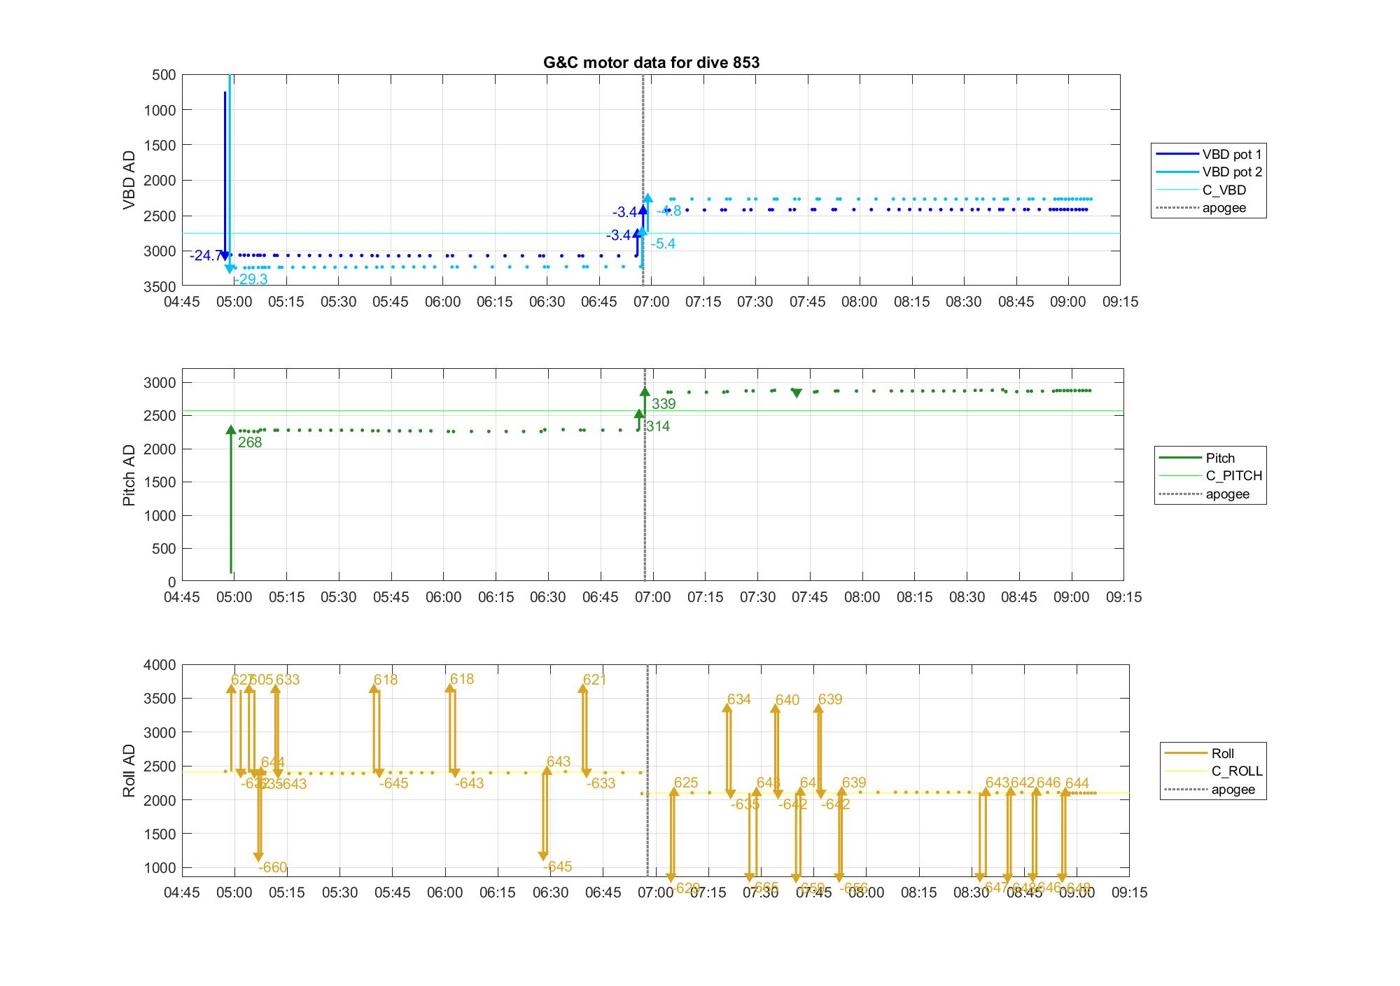Click the '314' pitch data label
The width and height of the screenshot is (1400, 986).
pos(658,426)
